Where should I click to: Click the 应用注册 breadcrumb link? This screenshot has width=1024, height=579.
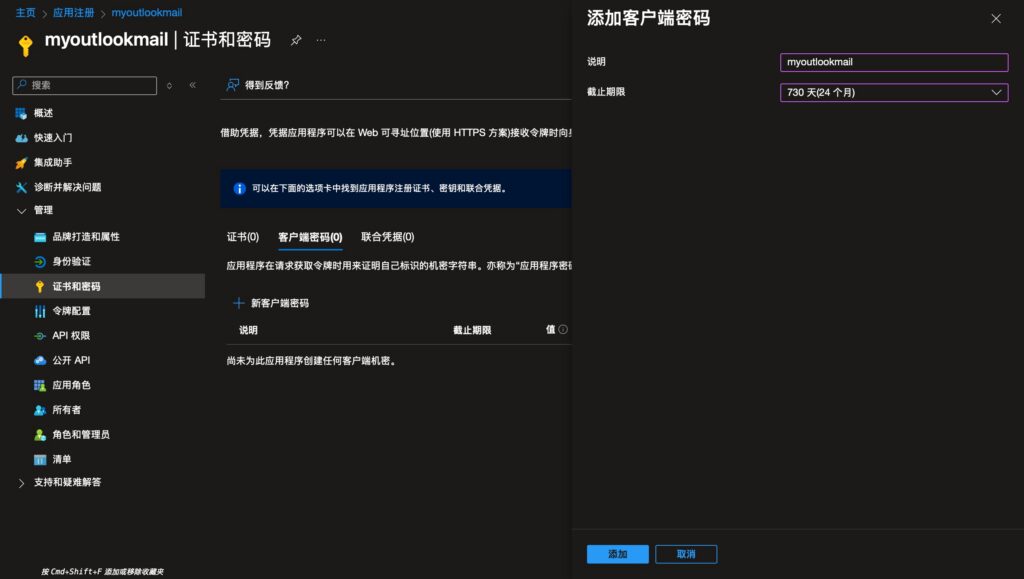click(x=73, y=13)
